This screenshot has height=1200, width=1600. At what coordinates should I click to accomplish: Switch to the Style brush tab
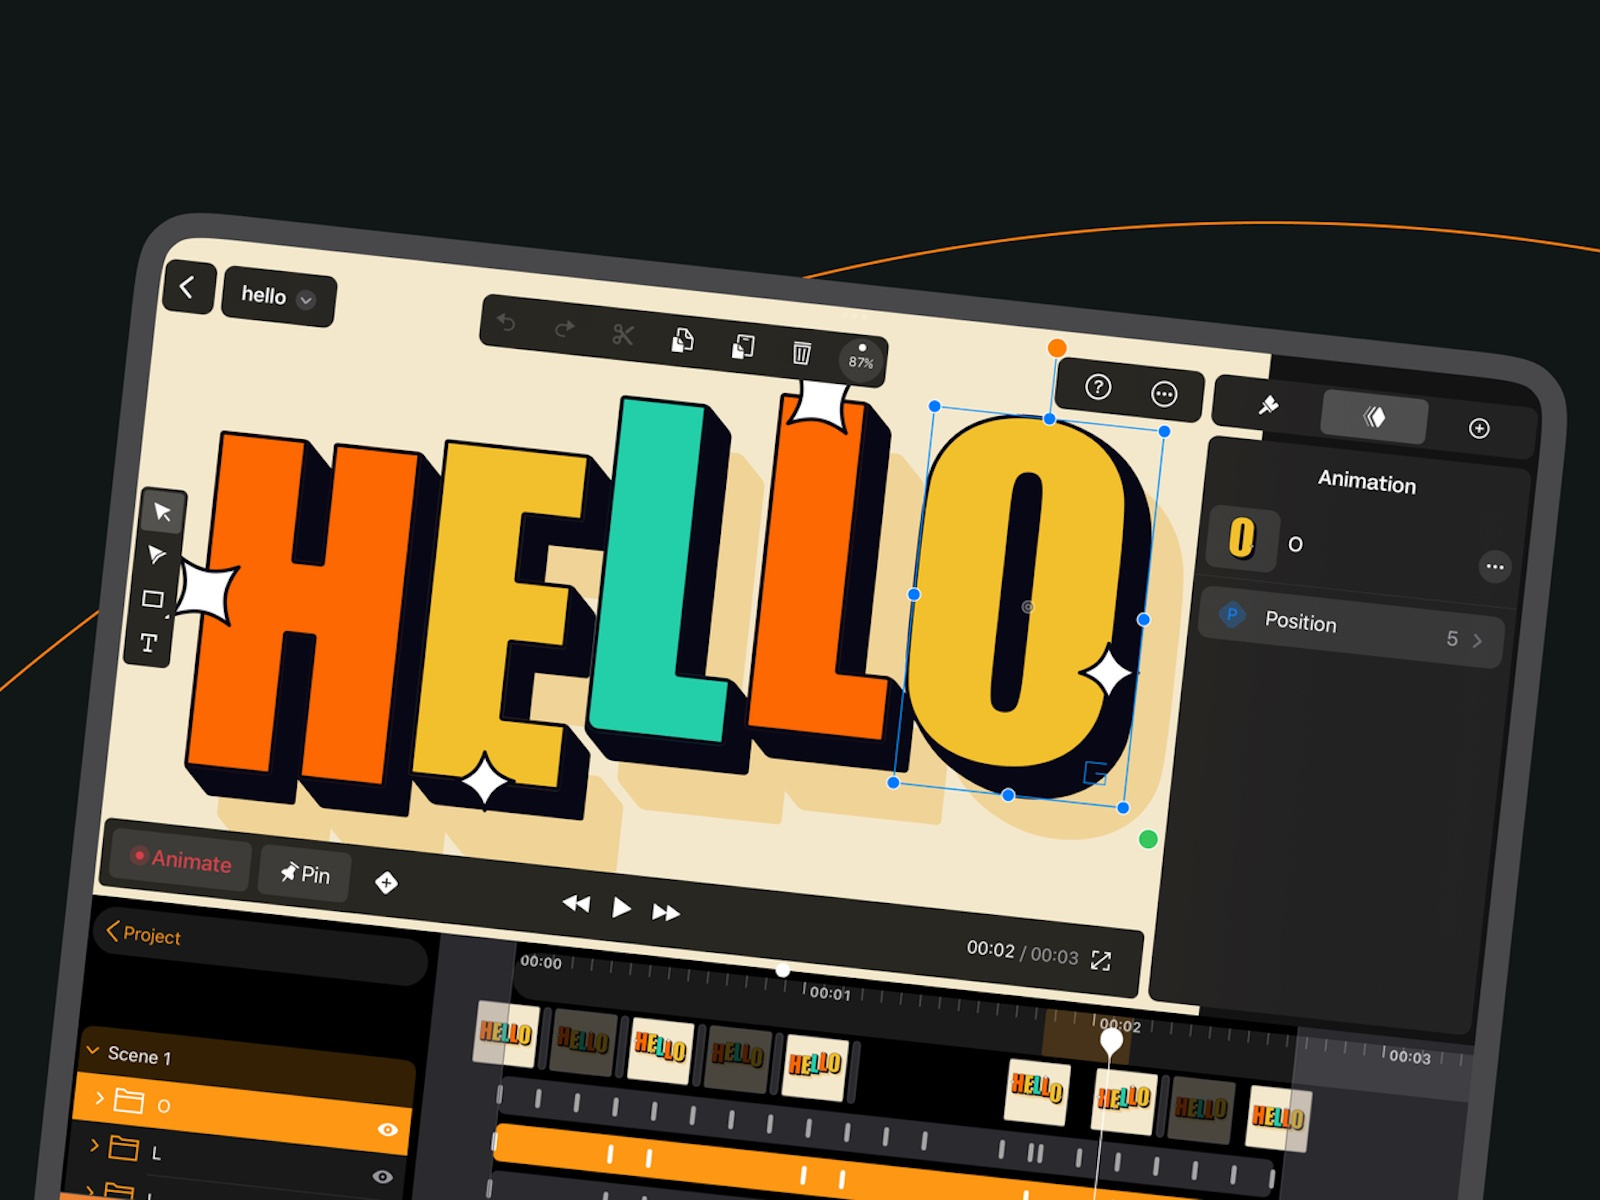tap(1268, 405)
